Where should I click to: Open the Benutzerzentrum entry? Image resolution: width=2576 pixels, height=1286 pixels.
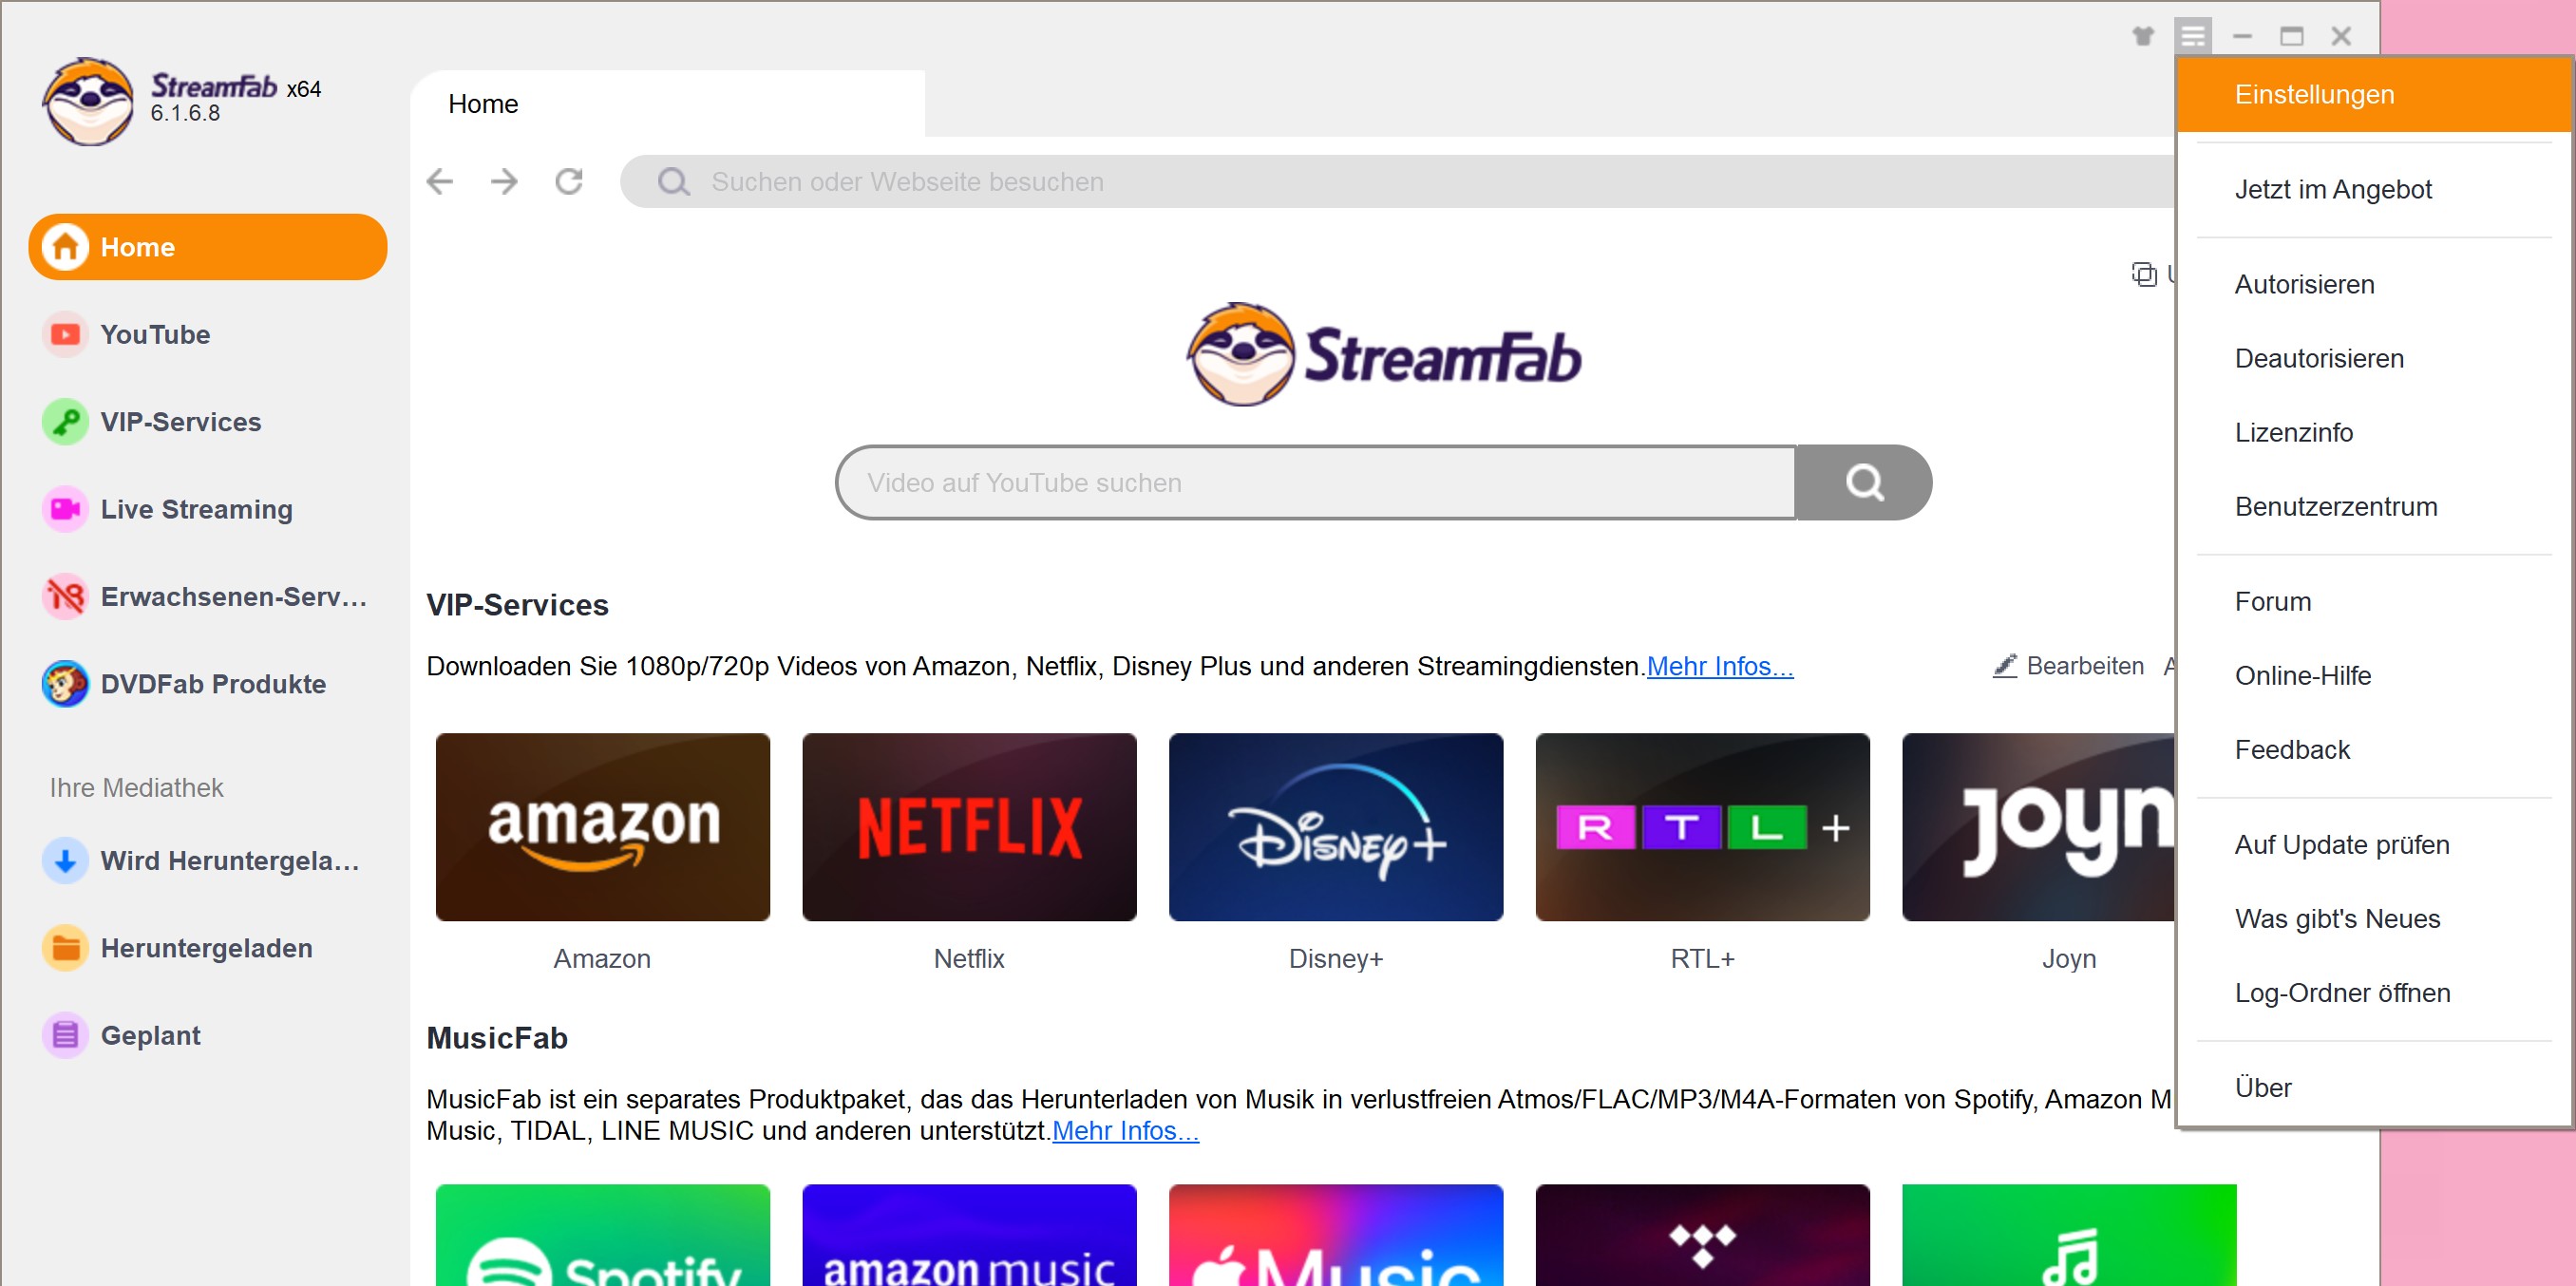pyautogui.click(x=2335, y=506)
